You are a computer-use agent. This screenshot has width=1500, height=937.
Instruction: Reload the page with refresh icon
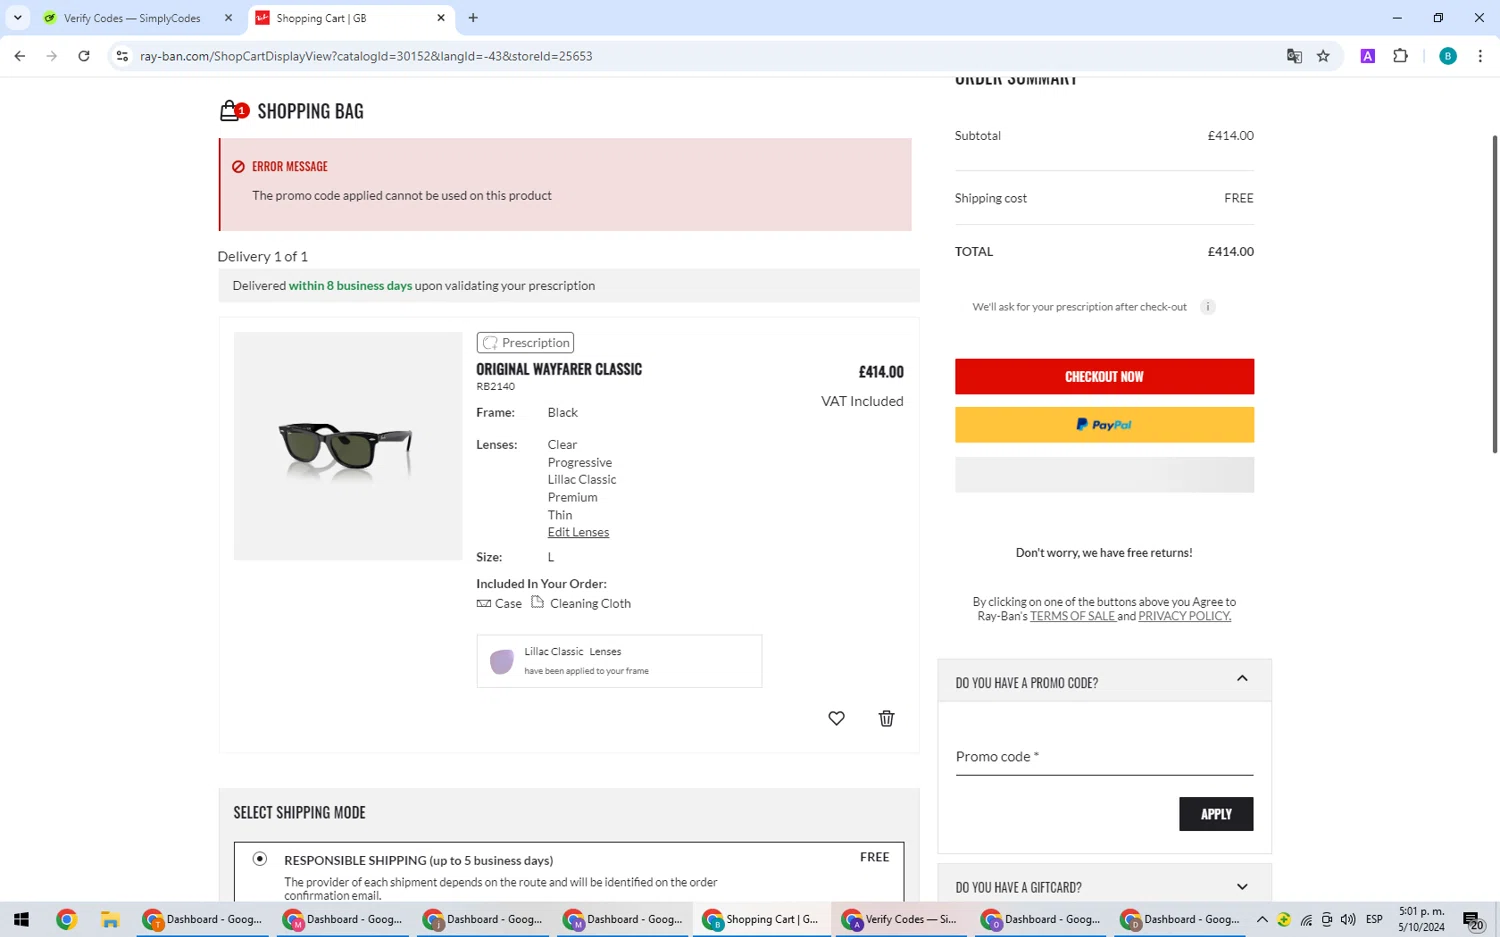tap(84, 56)
